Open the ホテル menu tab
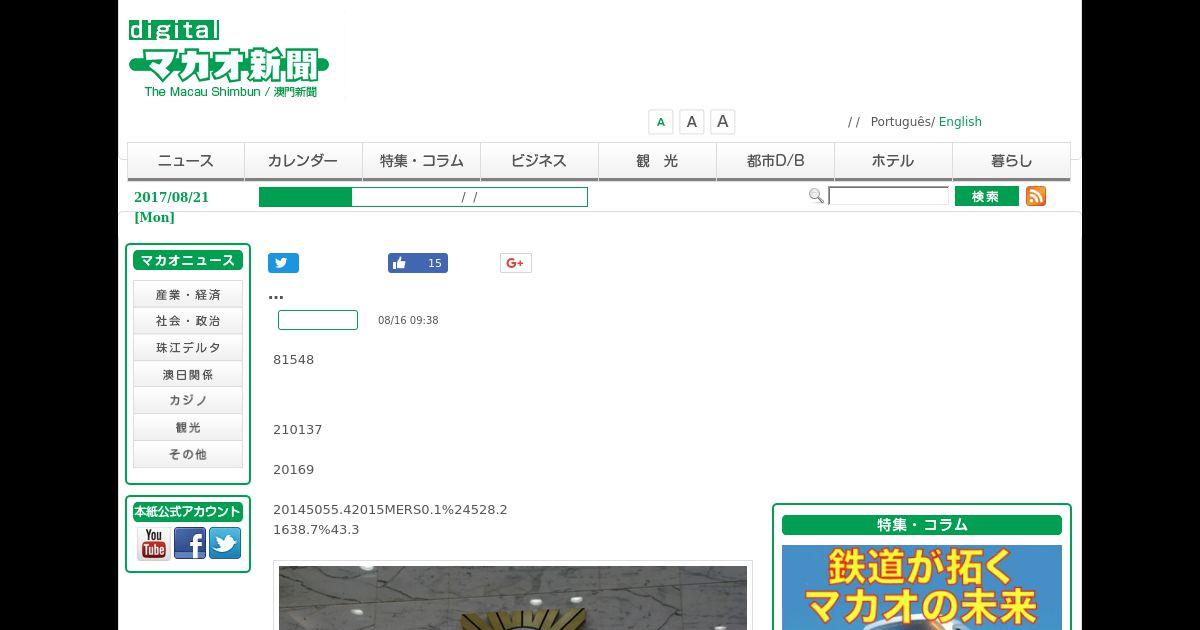Viewport: 1200px width, 630px height. tap(893, 161)
